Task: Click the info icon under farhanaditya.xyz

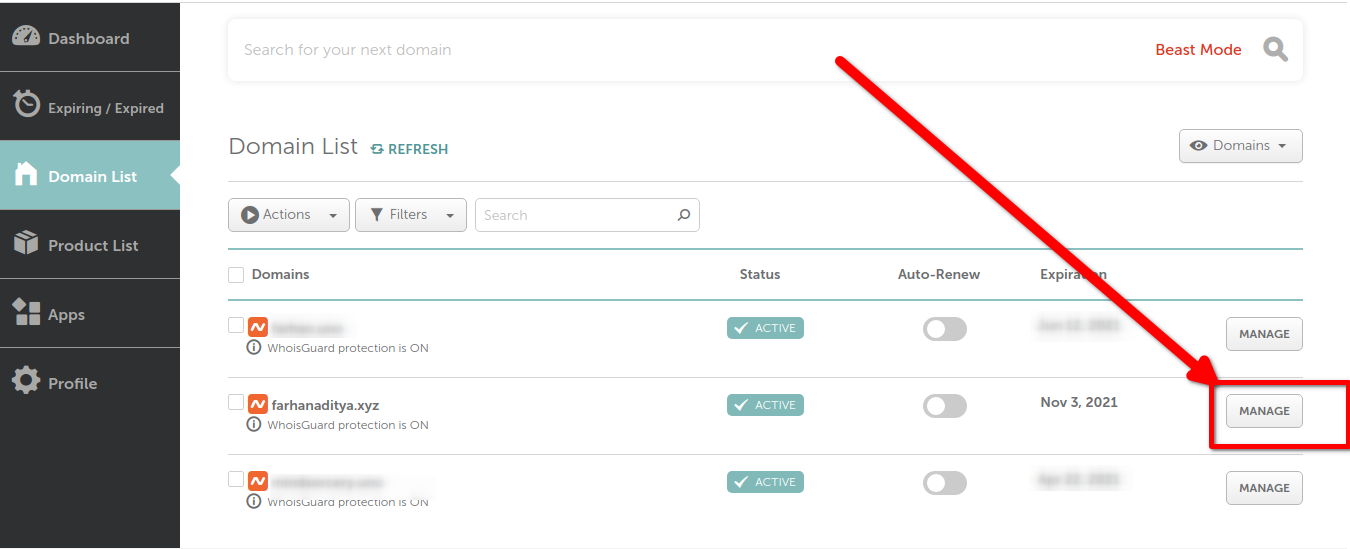Action: (254, 425)
